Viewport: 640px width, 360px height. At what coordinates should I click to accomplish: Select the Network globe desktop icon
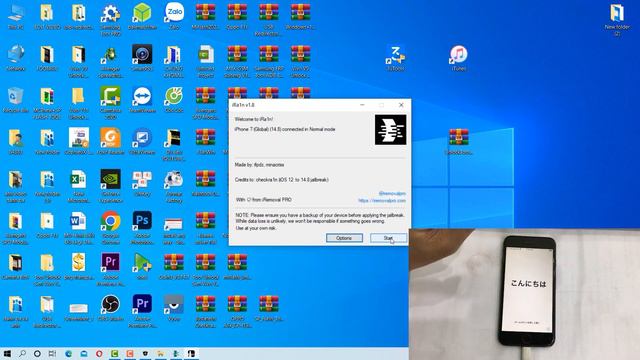point(16,58)
